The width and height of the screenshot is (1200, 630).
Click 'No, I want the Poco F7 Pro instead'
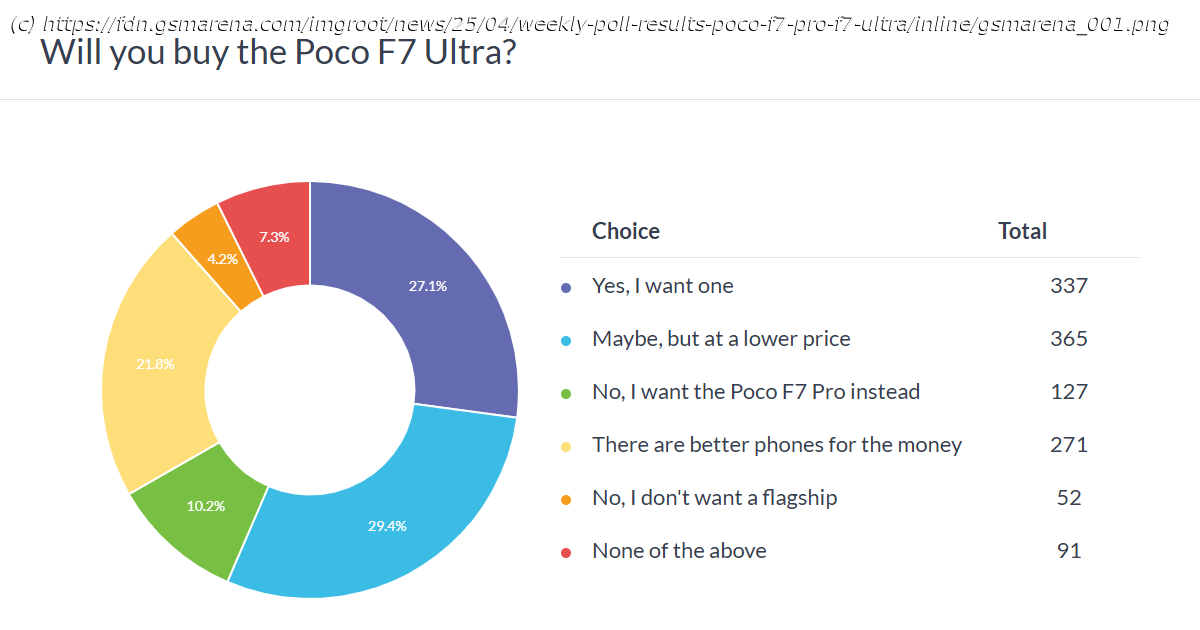[756, 392]
